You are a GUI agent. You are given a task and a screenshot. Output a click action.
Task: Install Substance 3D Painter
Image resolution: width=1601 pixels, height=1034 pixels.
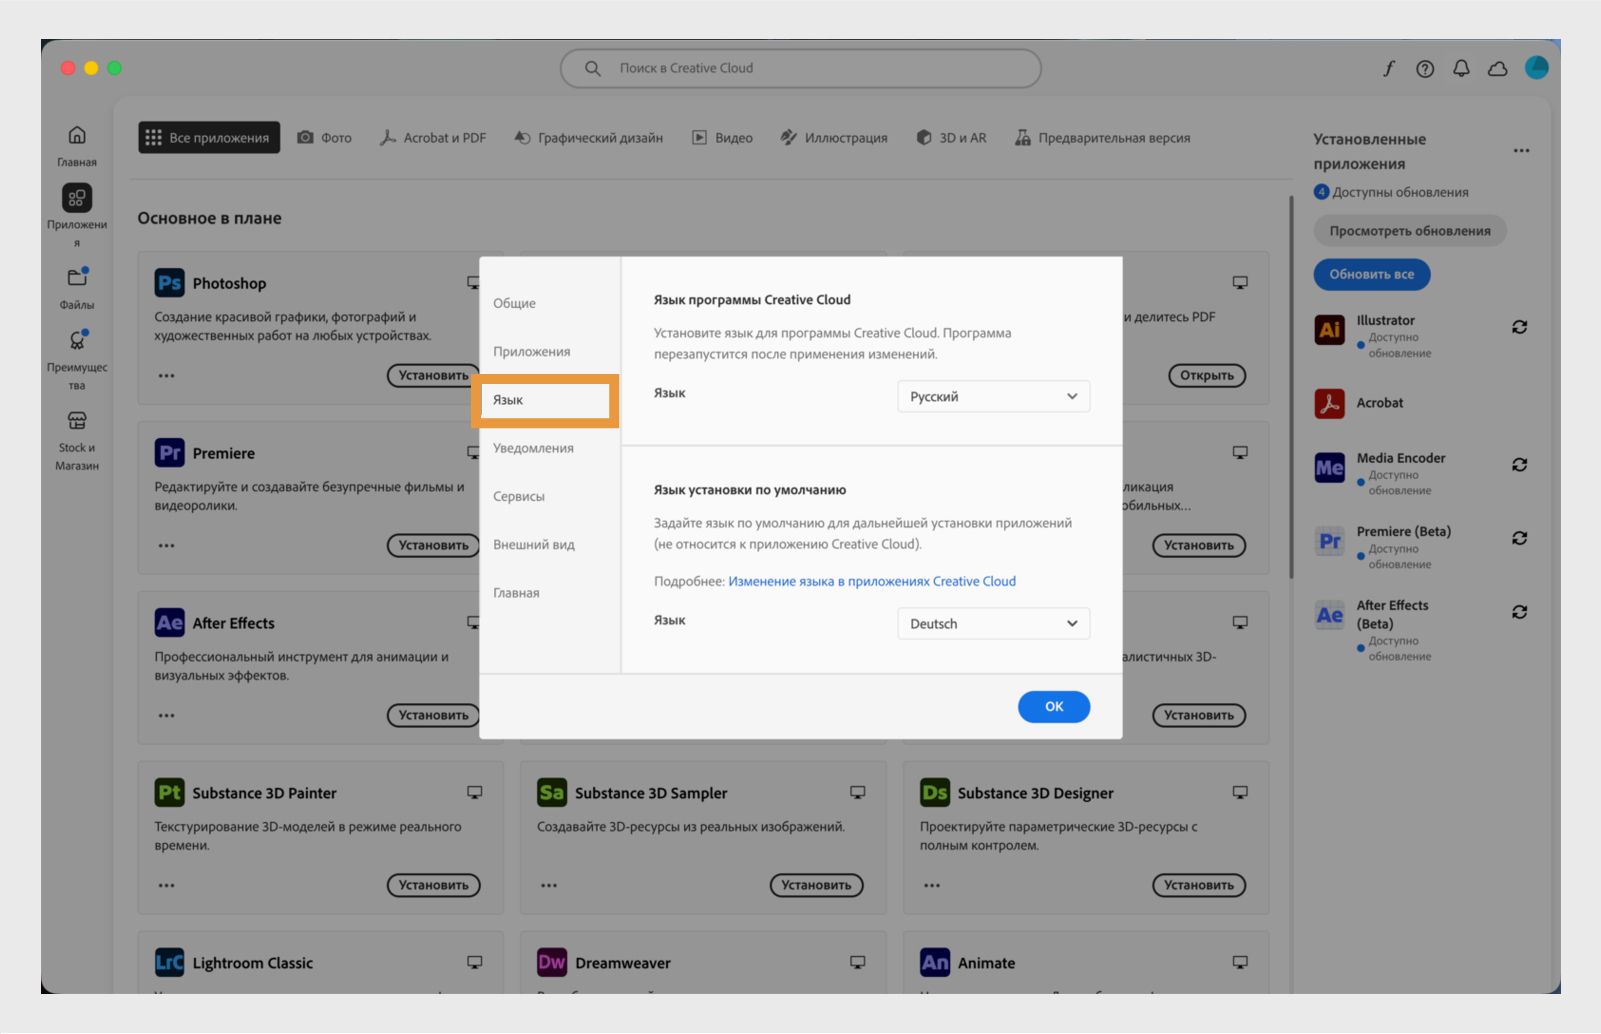(x=433, y=885)
